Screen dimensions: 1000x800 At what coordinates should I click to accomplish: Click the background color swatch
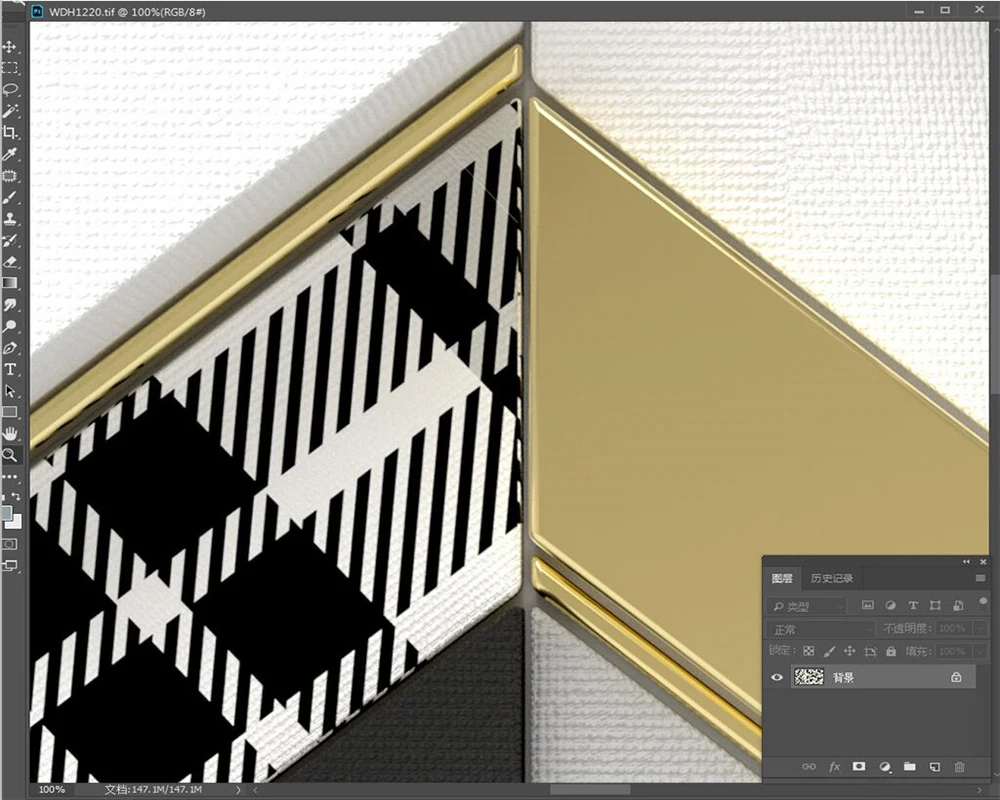coord(16,522)
